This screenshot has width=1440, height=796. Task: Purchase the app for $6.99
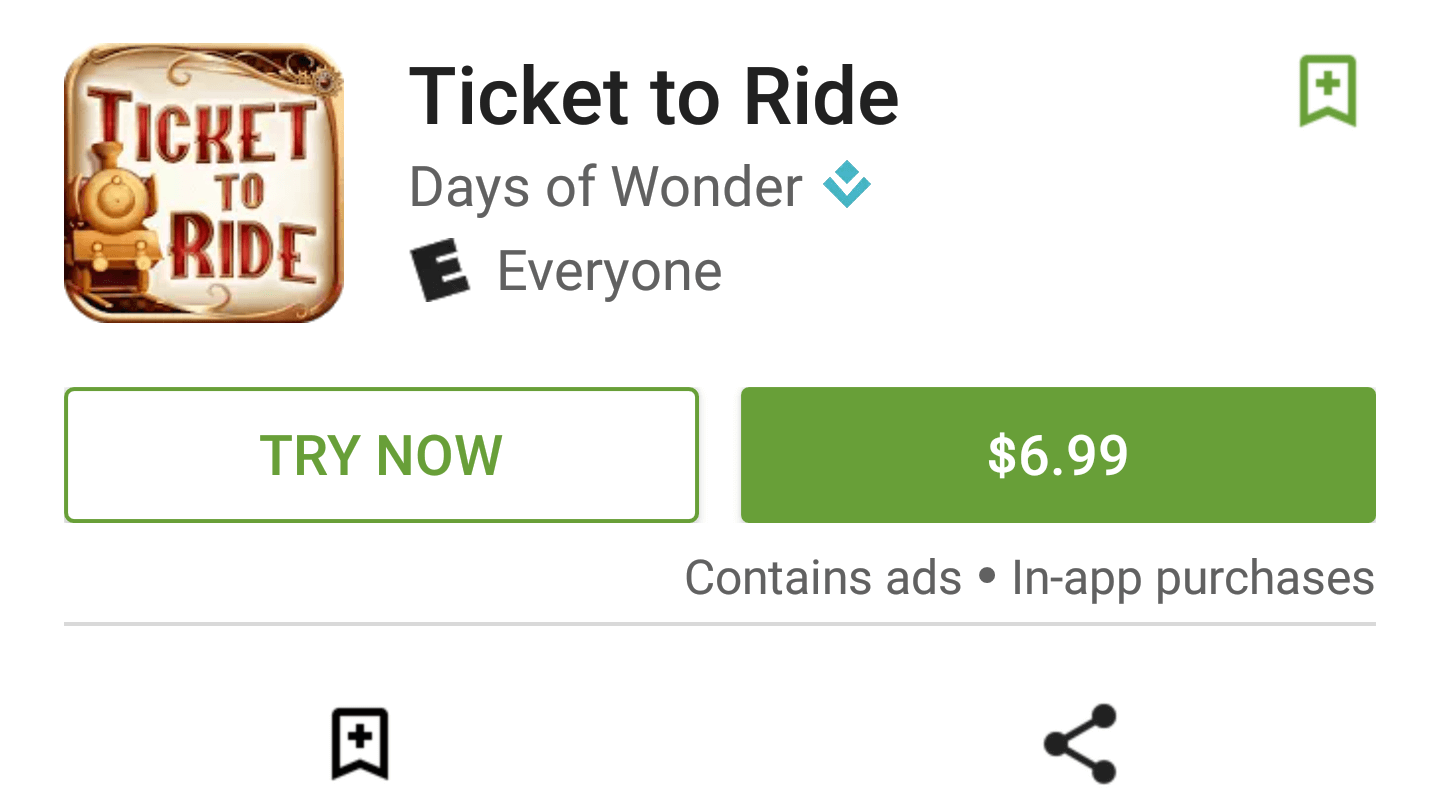click(1058, 455)
